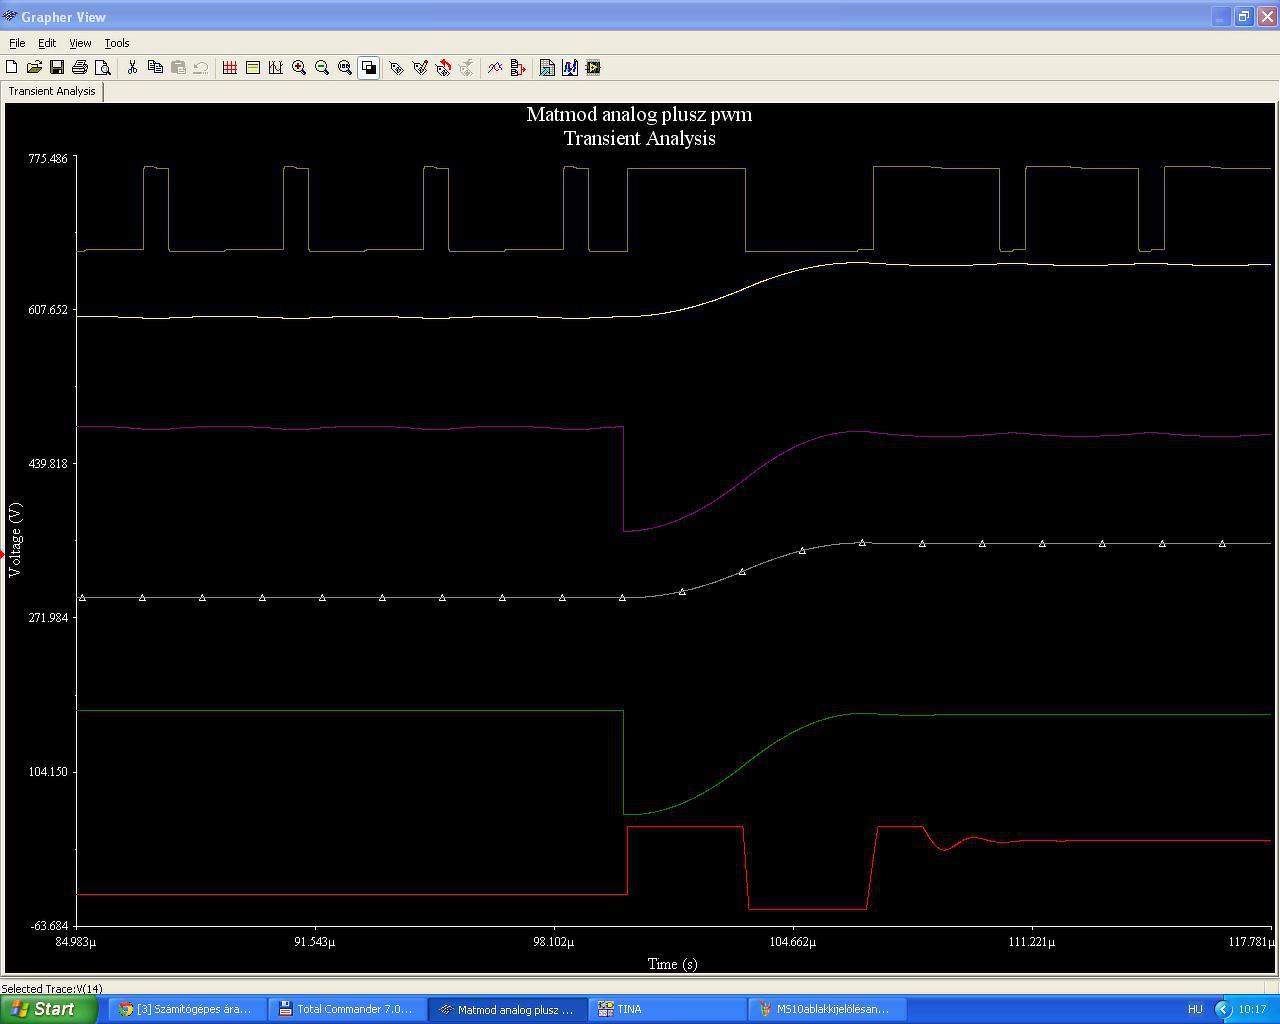The height and width of the screenshot is (1024, 1280).
Task: Click the 98.102µ time axis value
Action: point(554,942)
